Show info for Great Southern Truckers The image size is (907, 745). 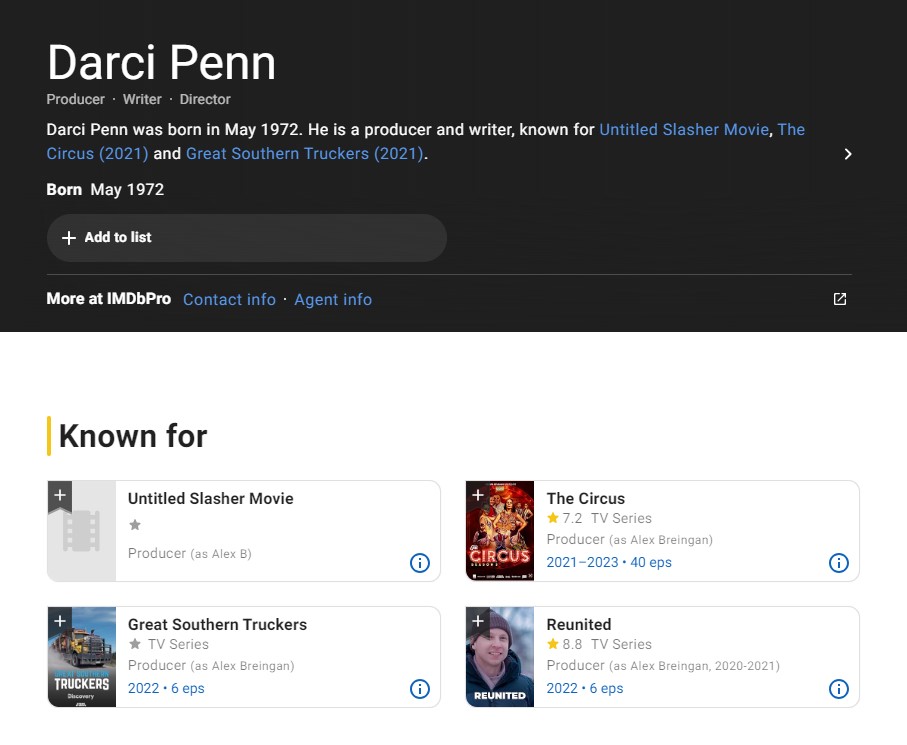pos(420,689)
